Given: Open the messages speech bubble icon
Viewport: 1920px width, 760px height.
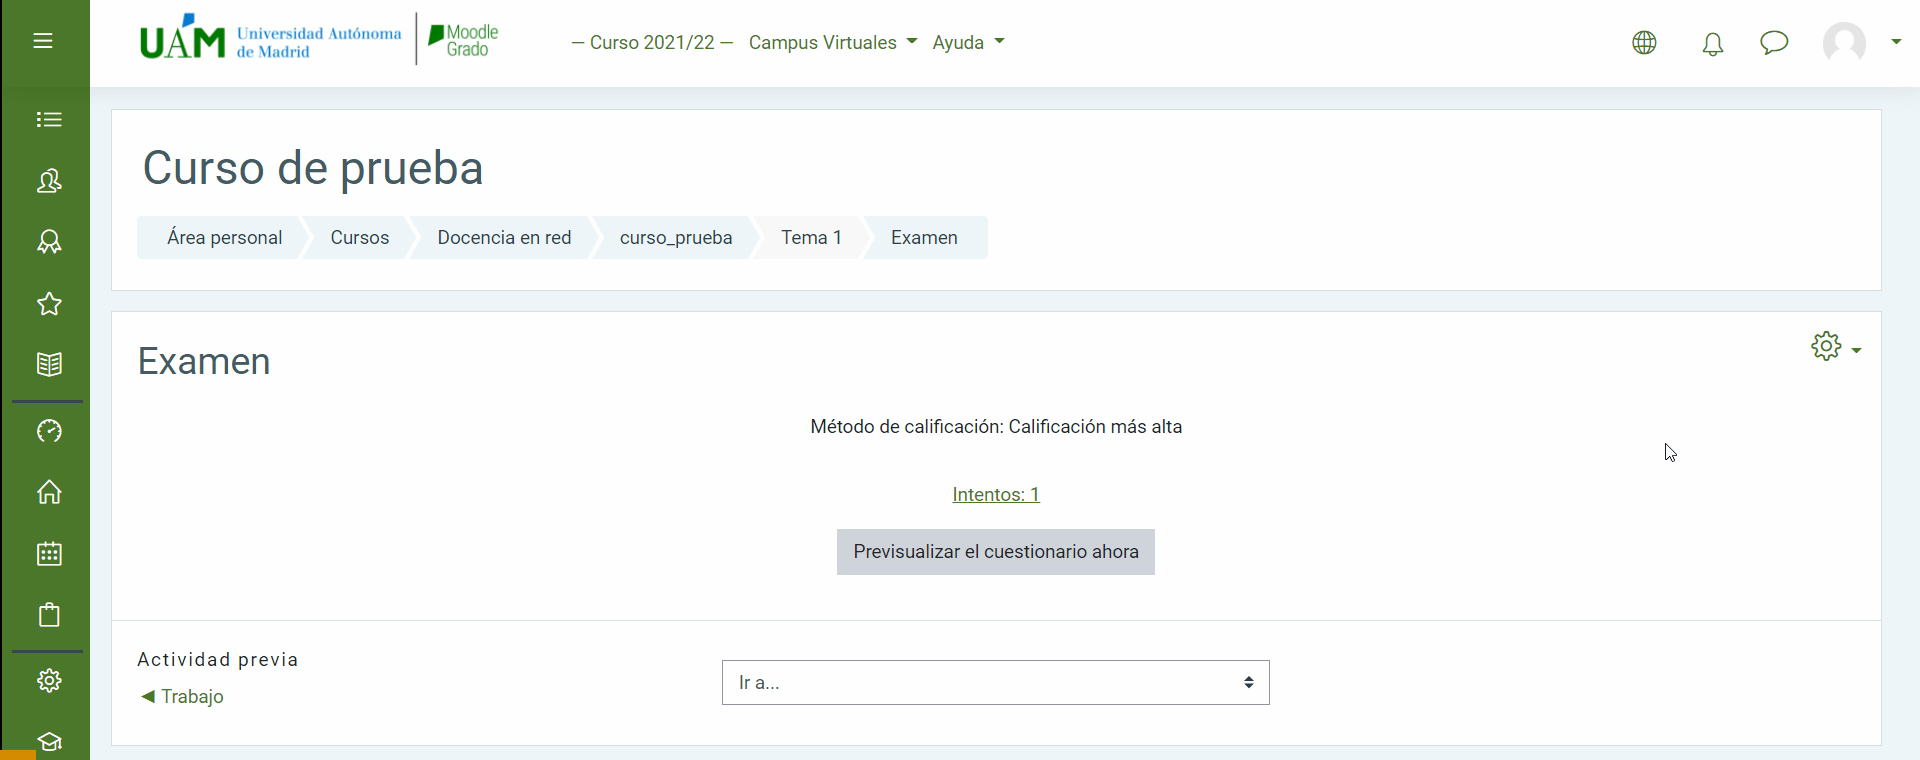Looking at the screenshot, I should point(1774,43).
